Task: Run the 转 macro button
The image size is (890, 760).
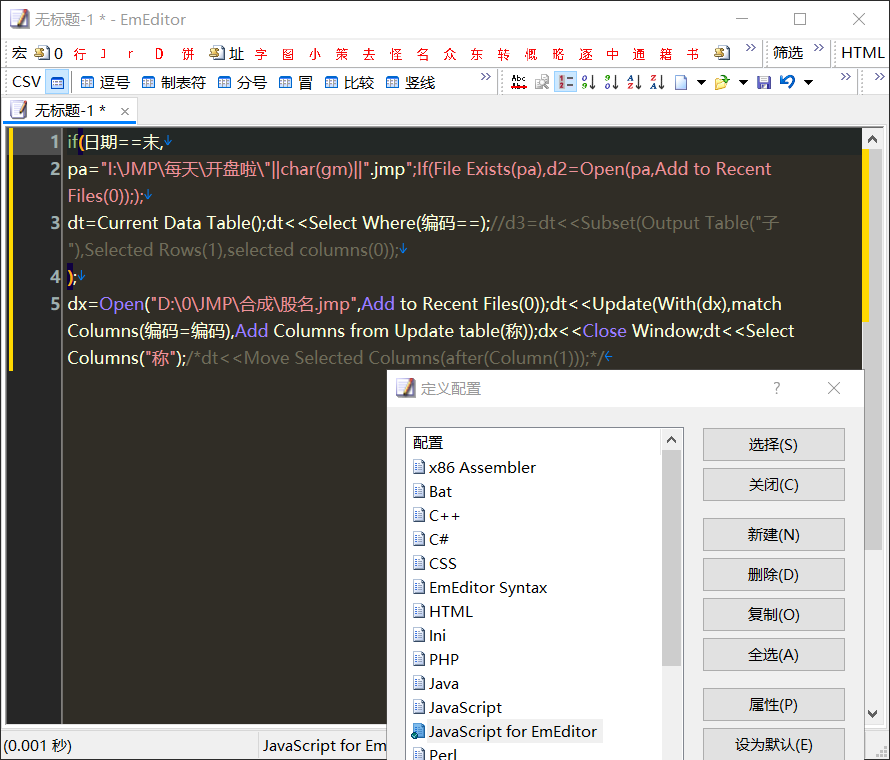Action: [503, 54]
